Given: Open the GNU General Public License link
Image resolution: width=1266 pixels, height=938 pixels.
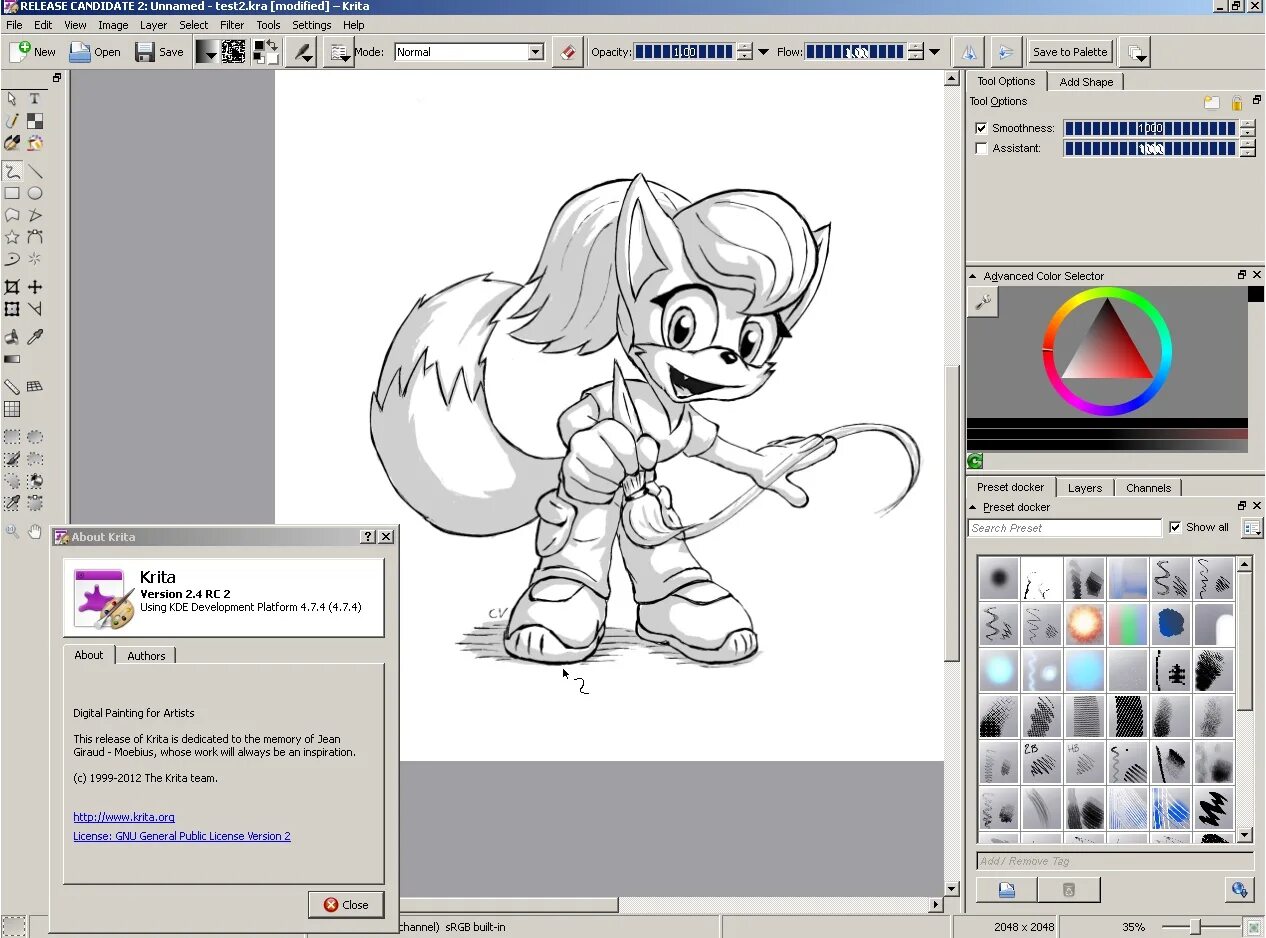Looking at the screenshot, I should [x=182, y=836].
